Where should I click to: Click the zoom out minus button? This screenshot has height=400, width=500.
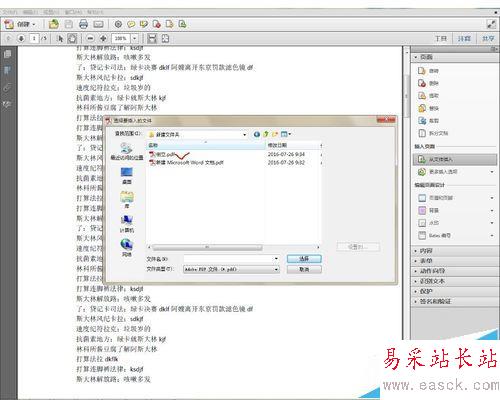click(90, 39)
